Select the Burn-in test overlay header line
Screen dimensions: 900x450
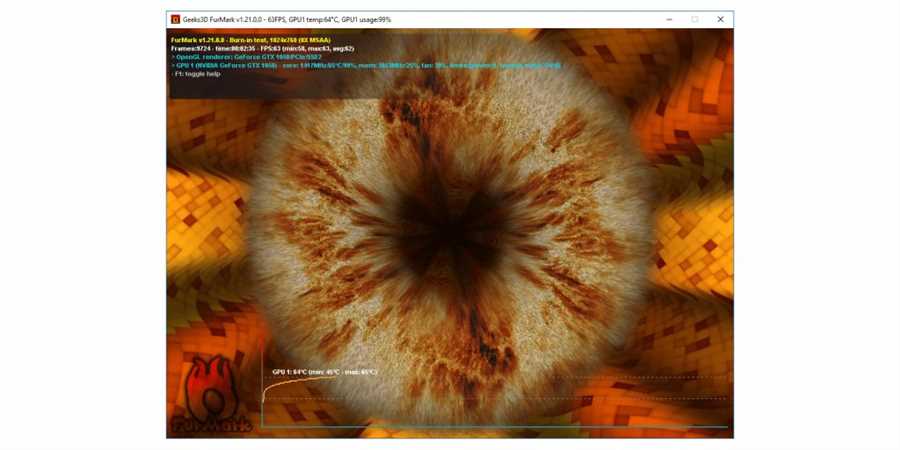tap(250, 40)
